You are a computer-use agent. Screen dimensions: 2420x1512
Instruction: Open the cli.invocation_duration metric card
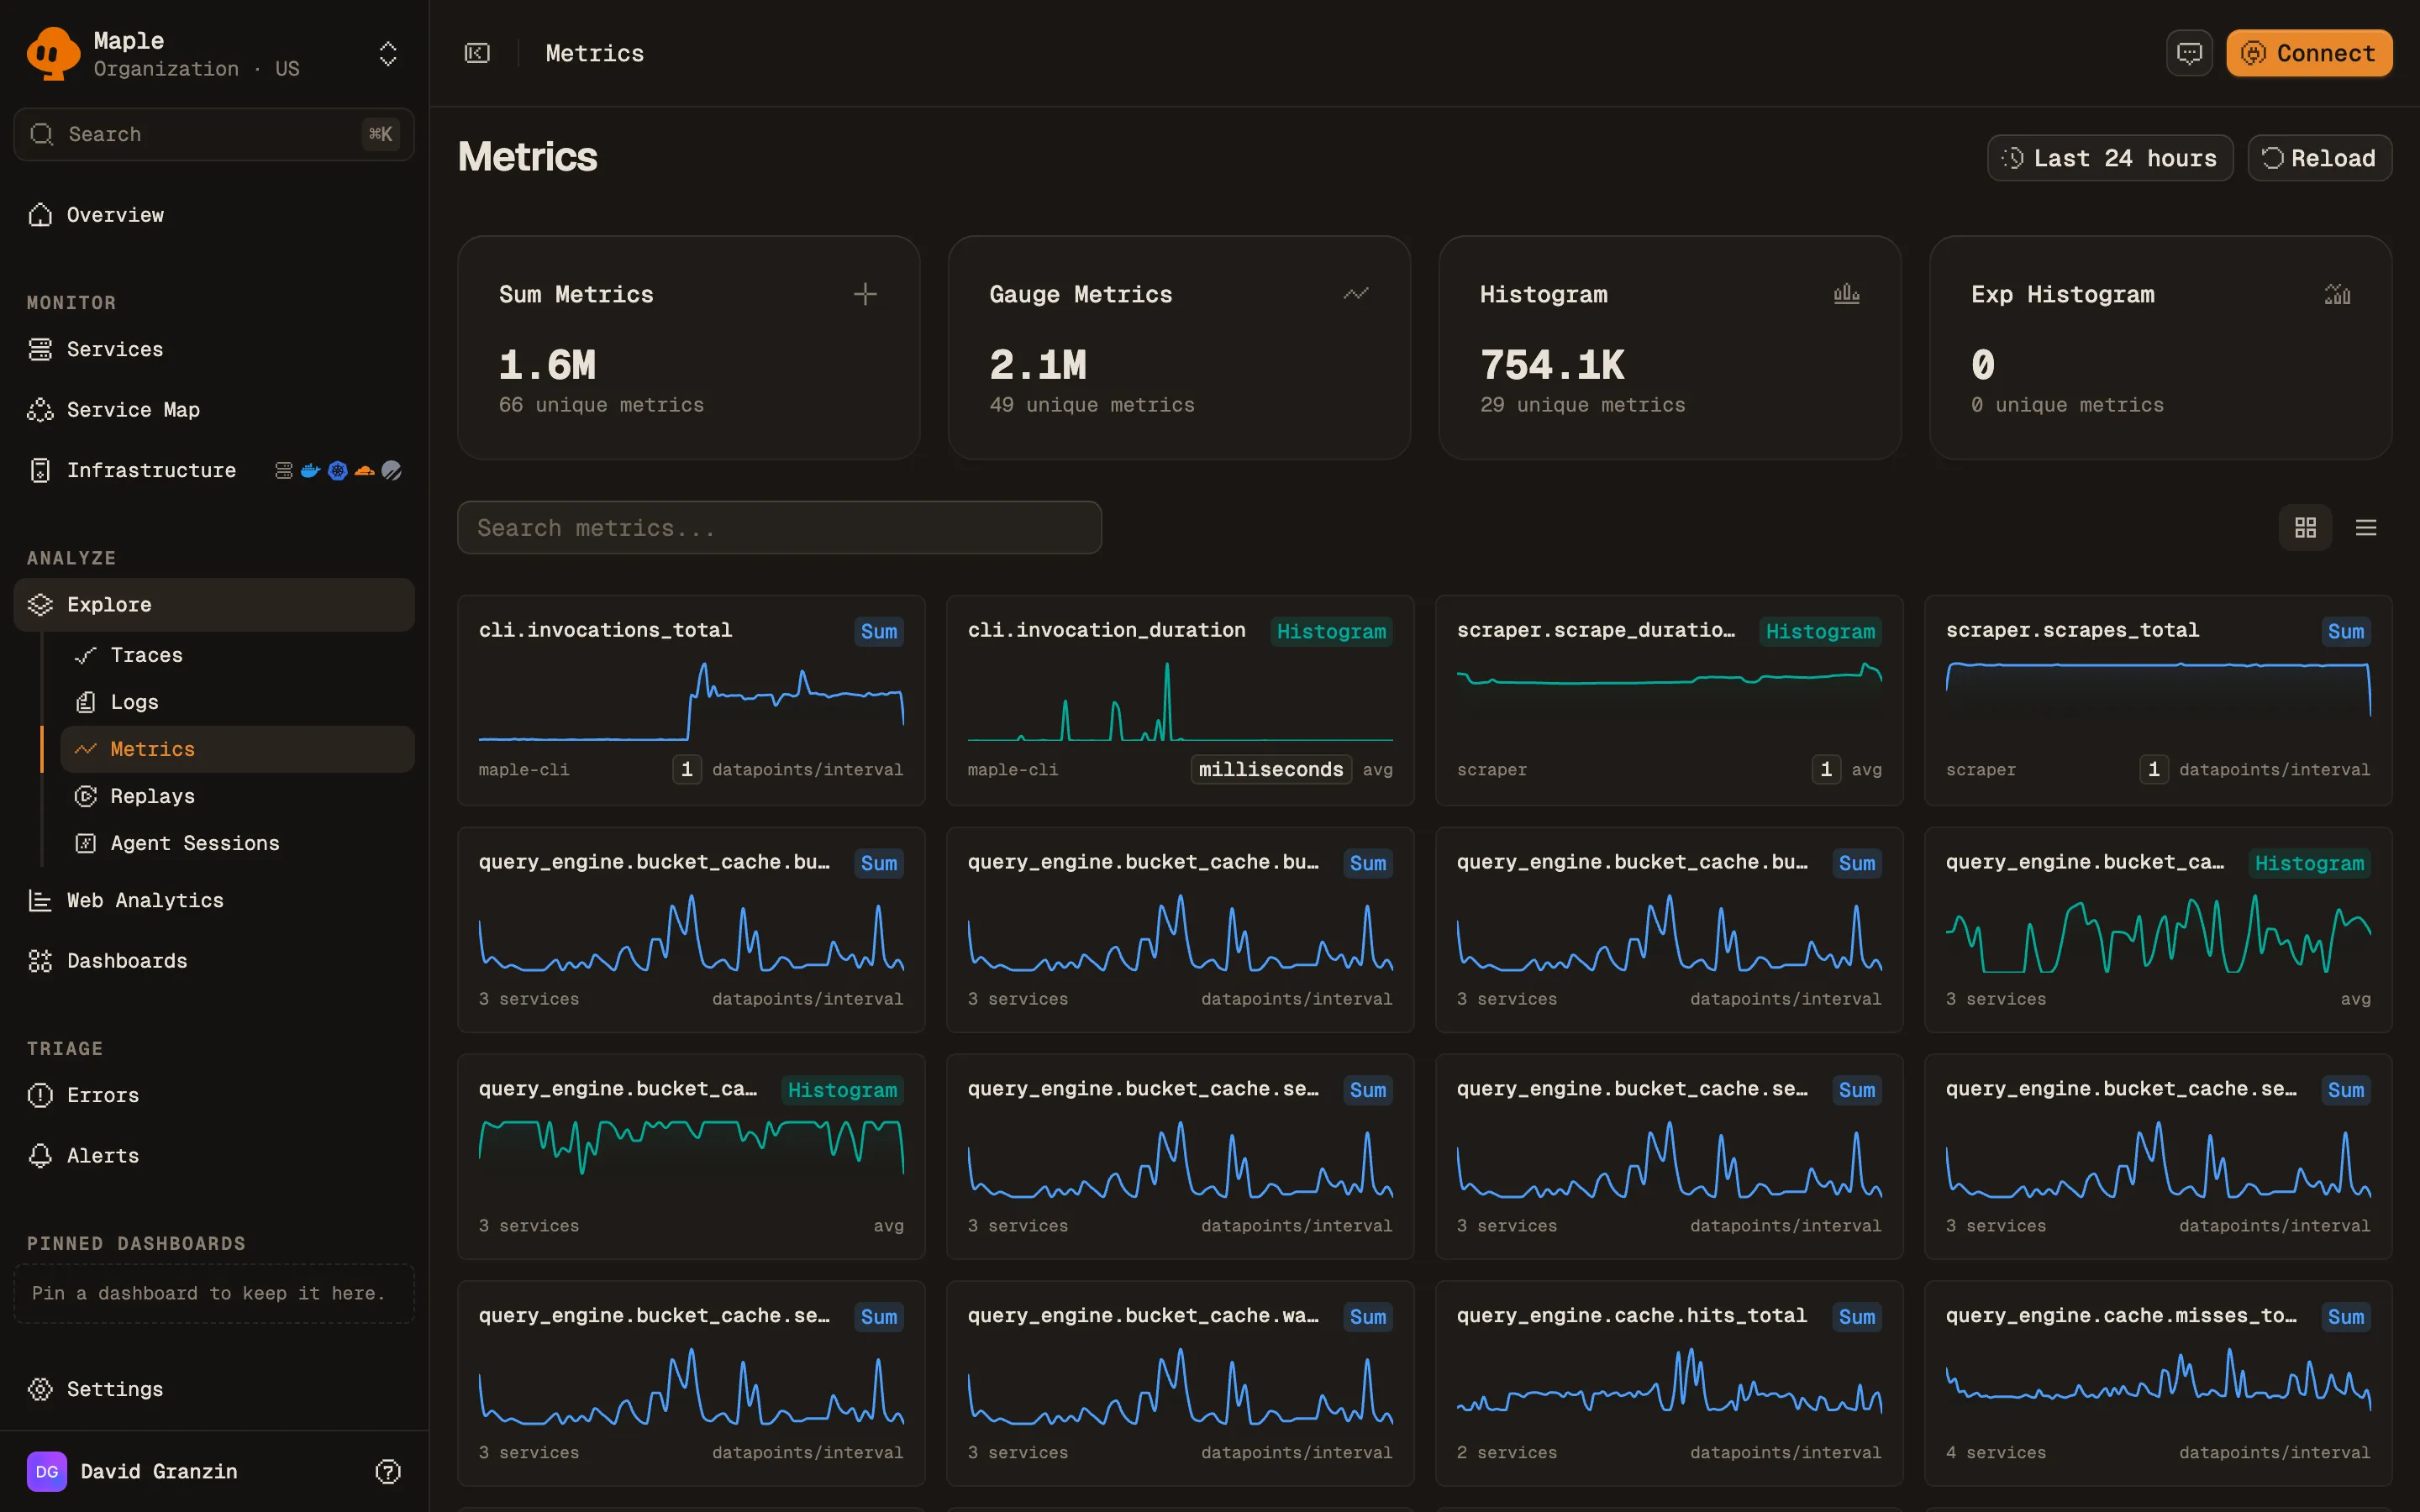tap(1180, 701)
